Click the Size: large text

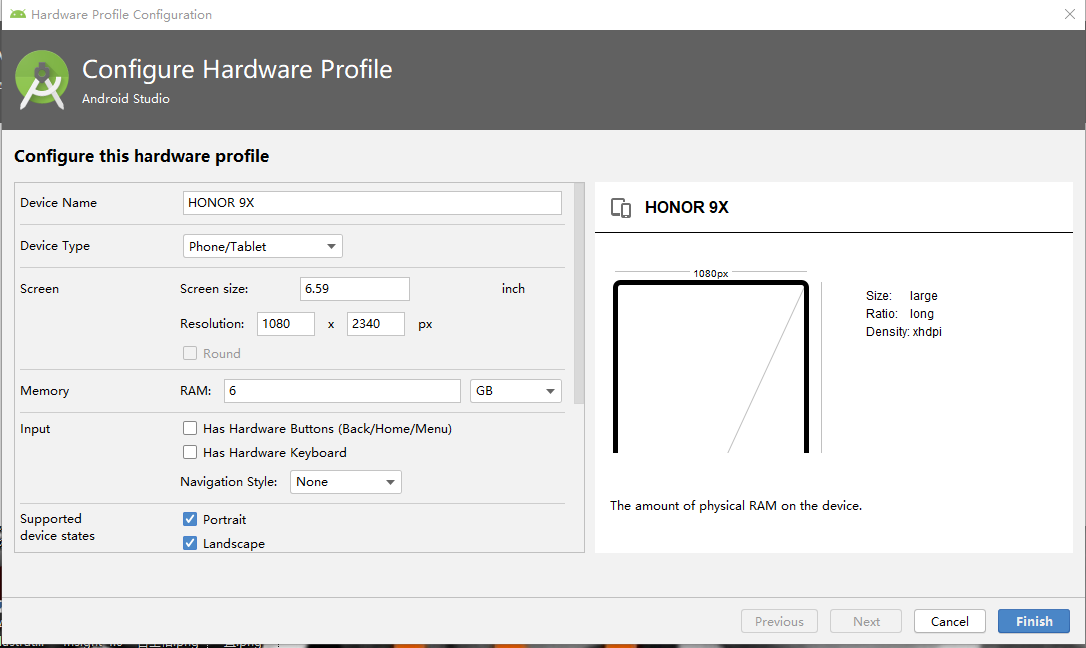click(901, 296)
